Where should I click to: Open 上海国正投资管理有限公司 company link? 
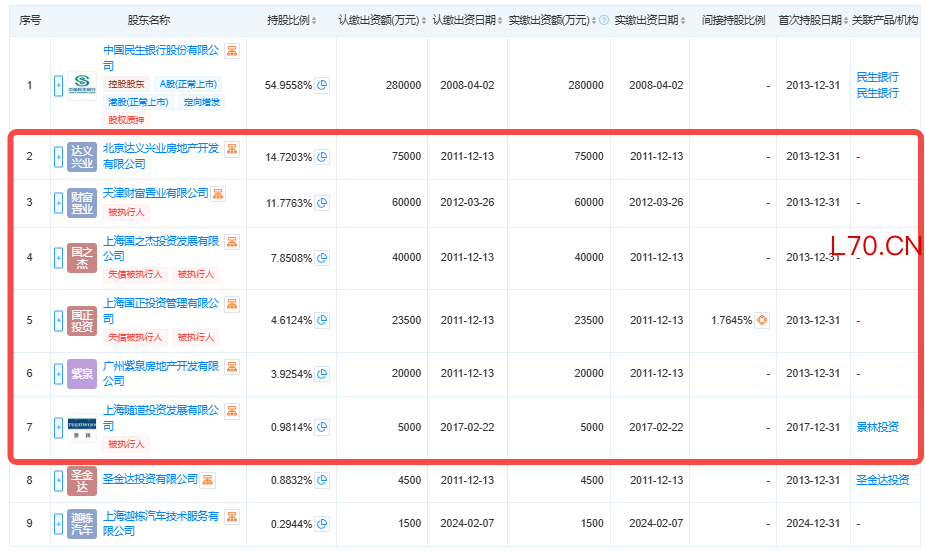[161, 311]
